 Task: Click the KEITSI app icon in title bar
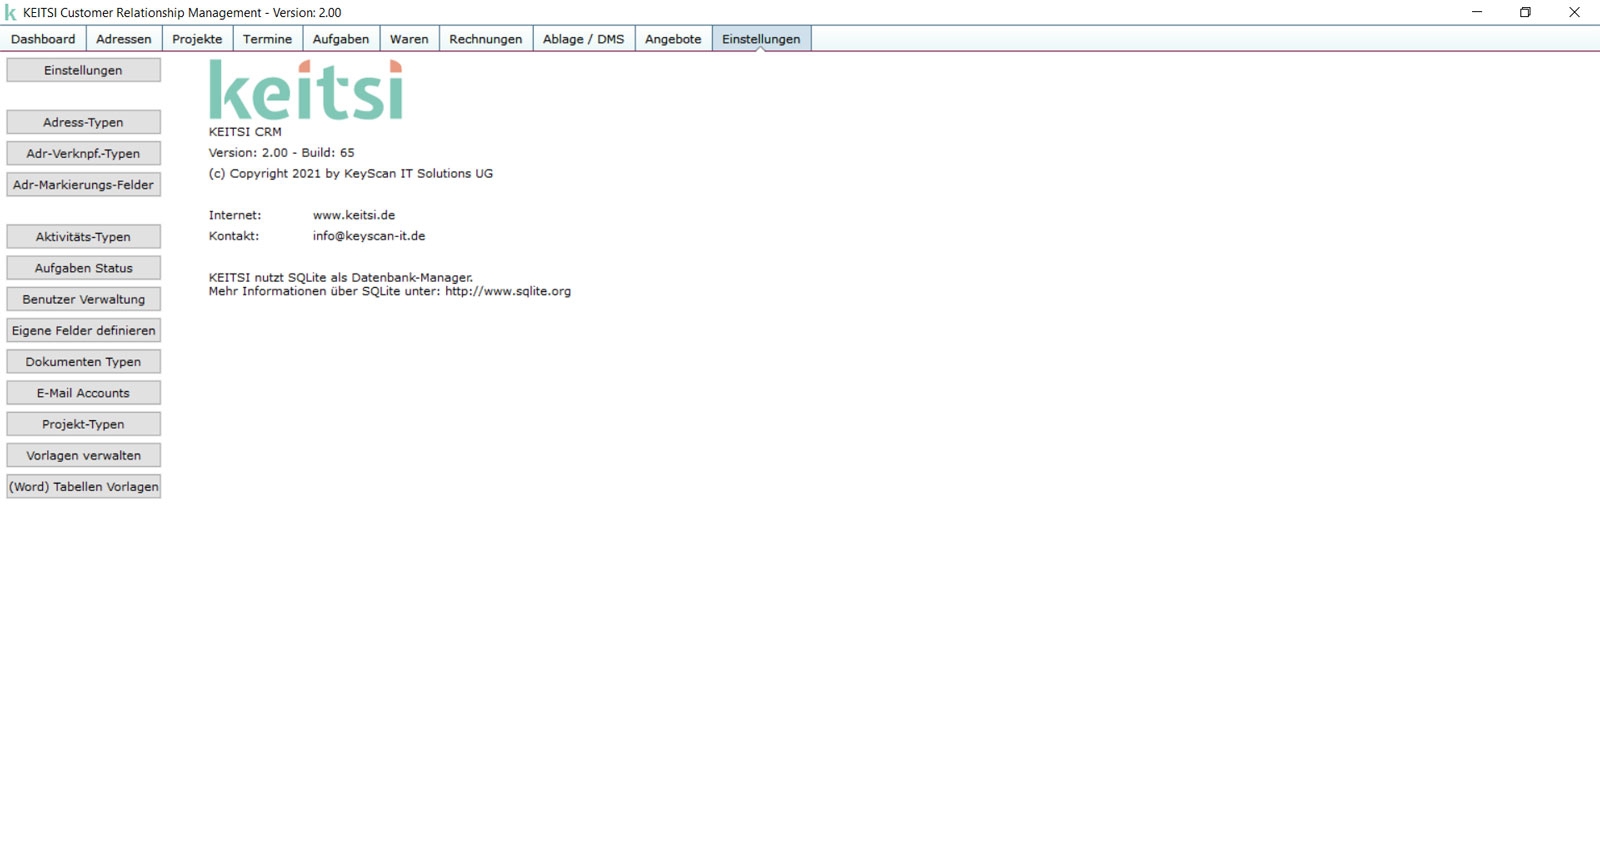pyautogui.click(x=11, y=12)
